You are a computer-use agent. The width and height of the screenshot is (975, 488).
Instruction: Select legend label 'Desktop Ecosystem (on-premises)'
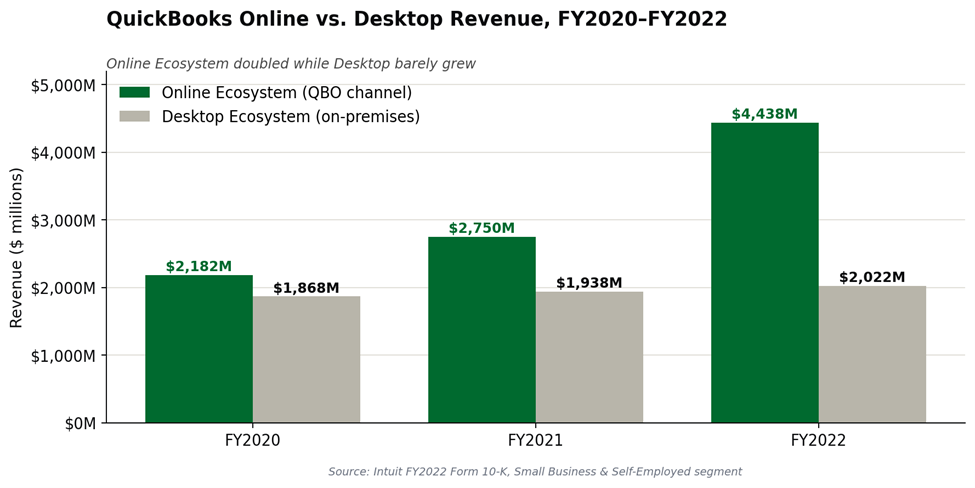click(290, 116)
